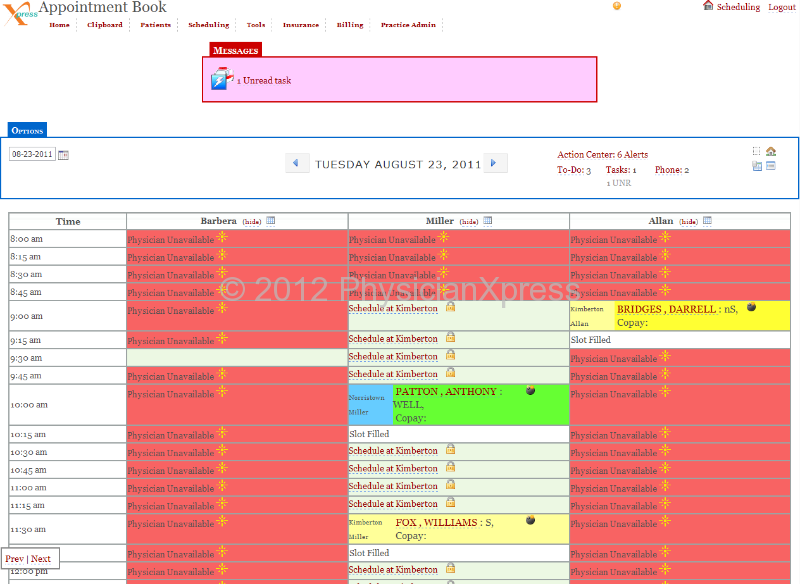Screen dimensions: 800x584
Task: Hide the Allan column
Action: pyautogui.click(x=688, y=221)
